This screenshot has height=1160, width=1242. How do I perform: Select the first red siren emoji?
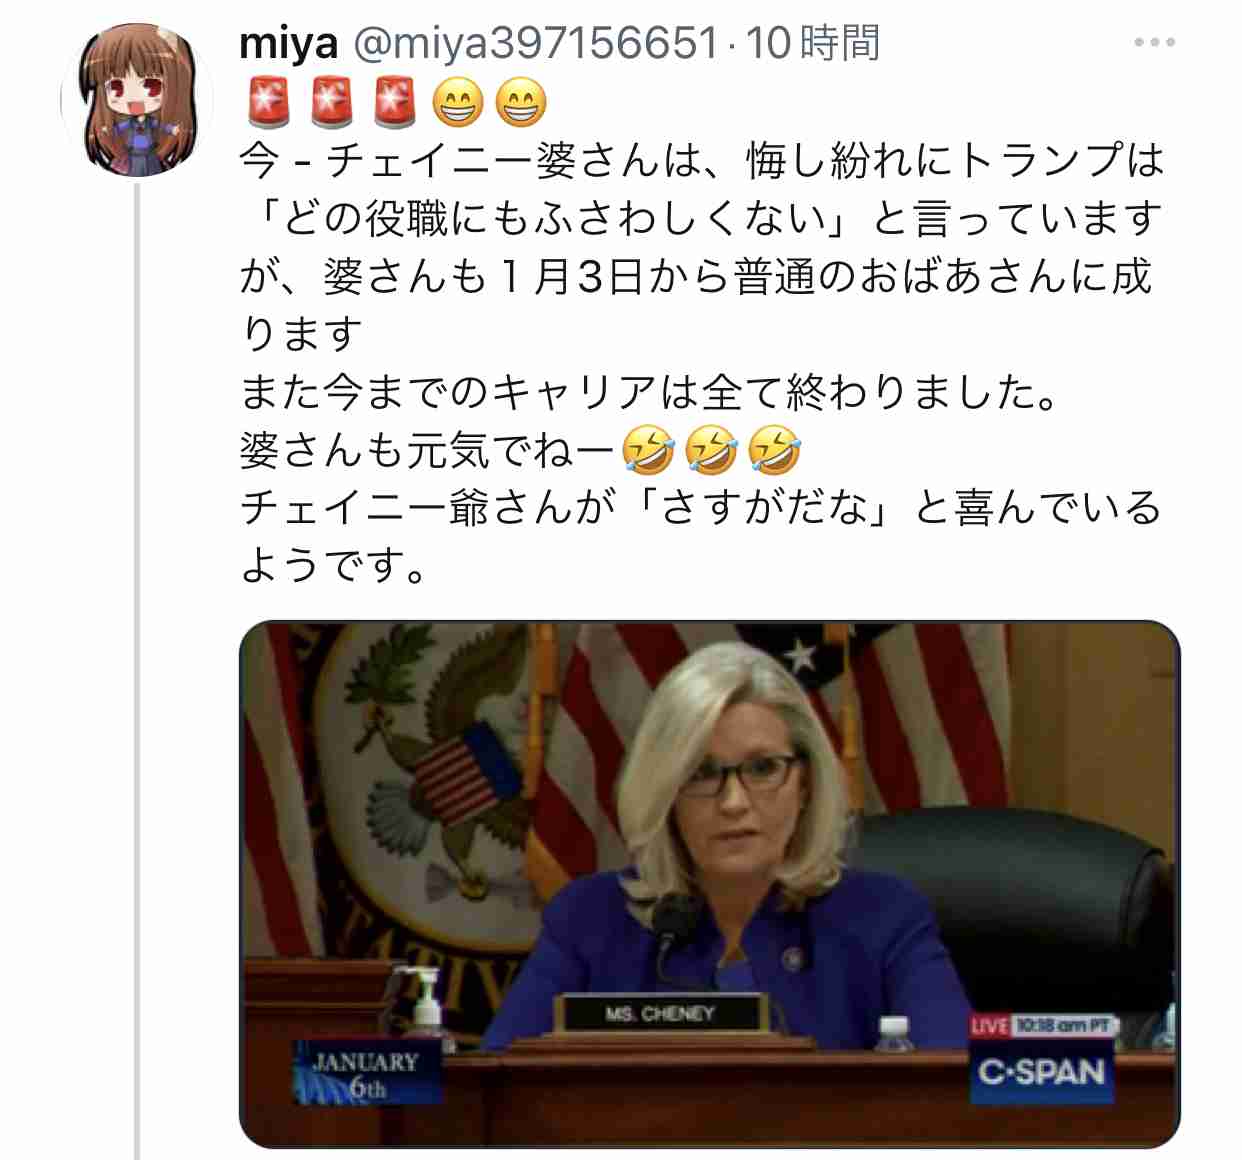pos(268,102)
